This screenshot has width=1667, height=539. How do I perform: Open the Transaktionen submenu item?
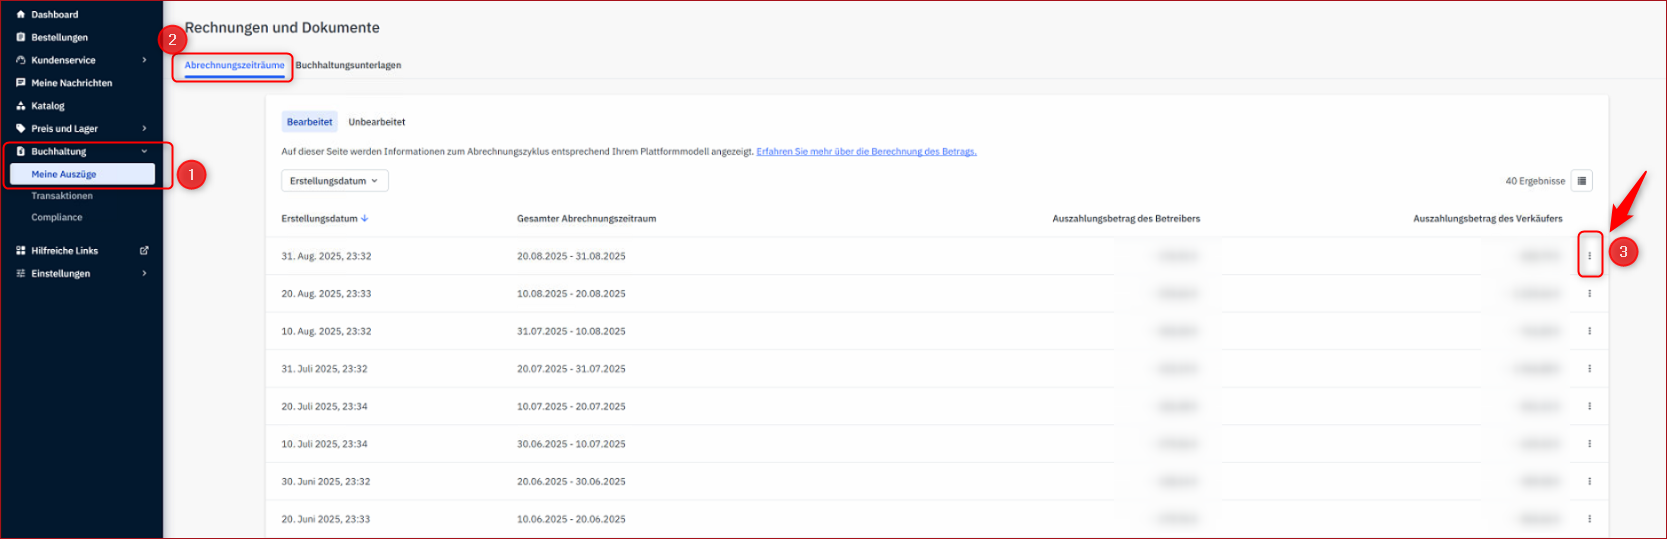click(x=62, y=196)
